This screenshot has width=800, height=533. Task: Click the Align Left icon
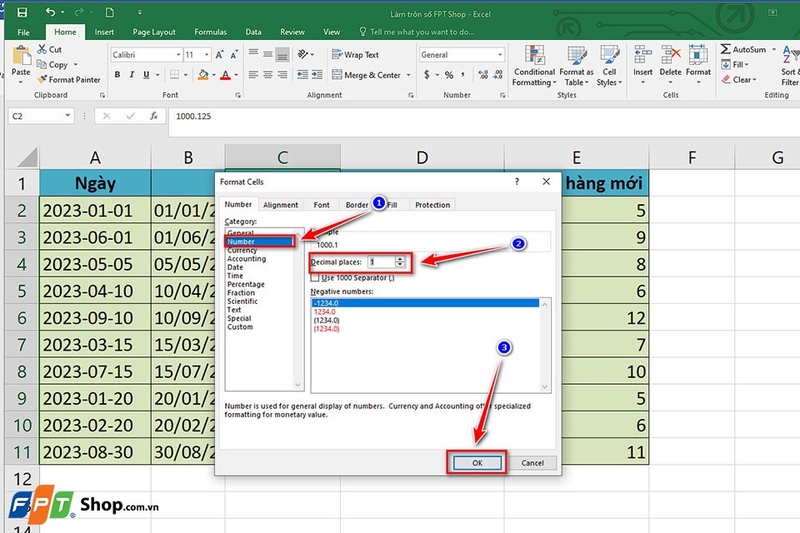point(254,75)
